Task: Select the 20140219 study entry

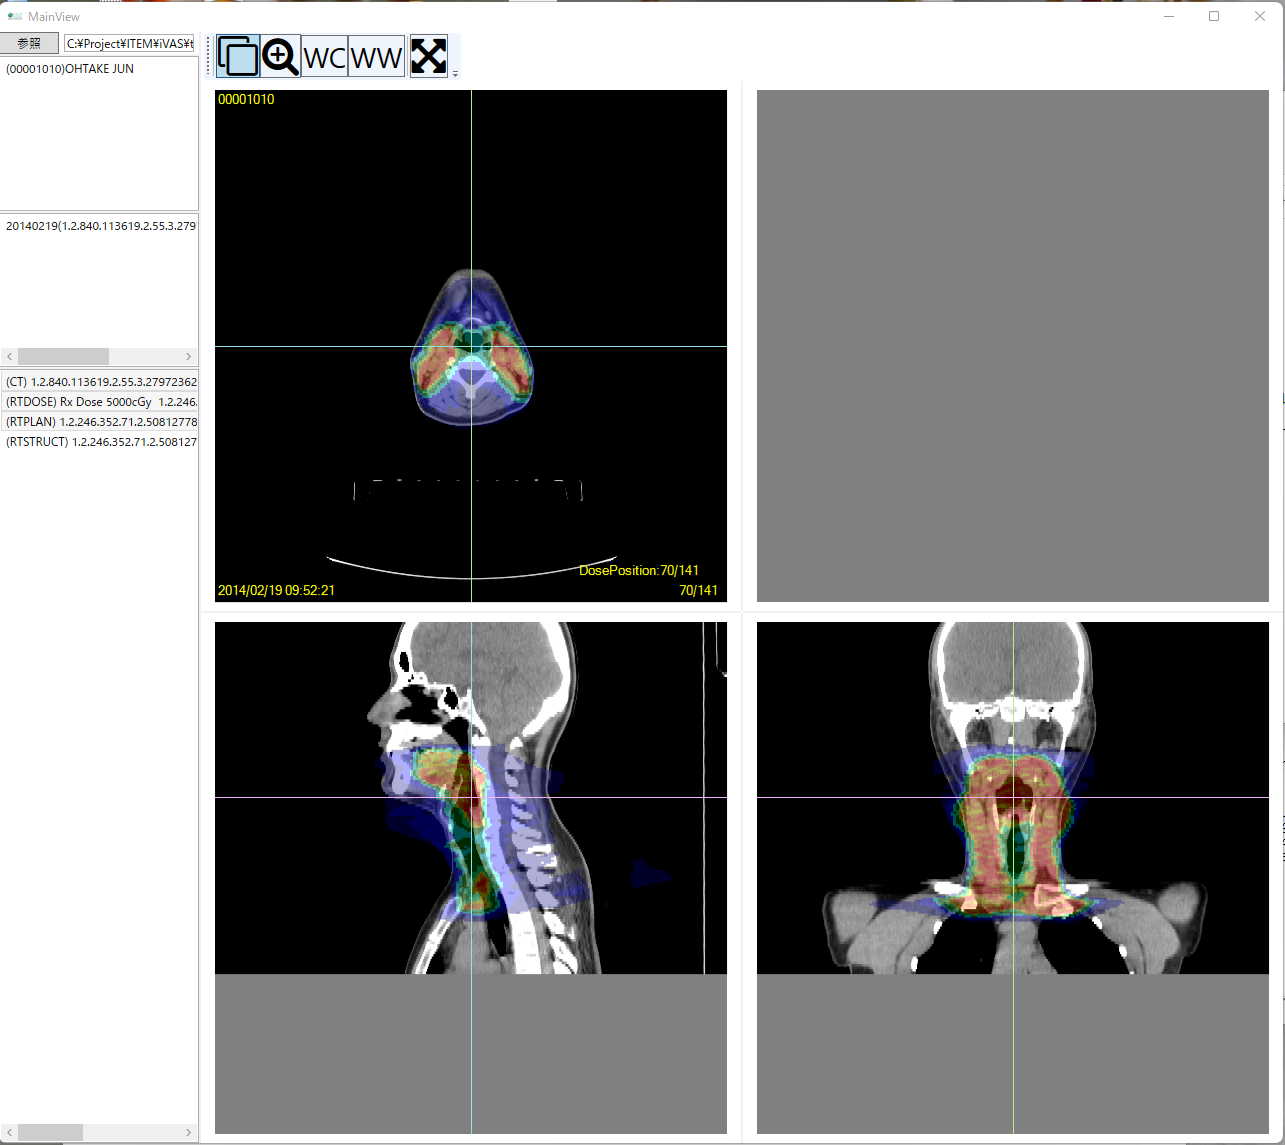Action: [100, 226]
